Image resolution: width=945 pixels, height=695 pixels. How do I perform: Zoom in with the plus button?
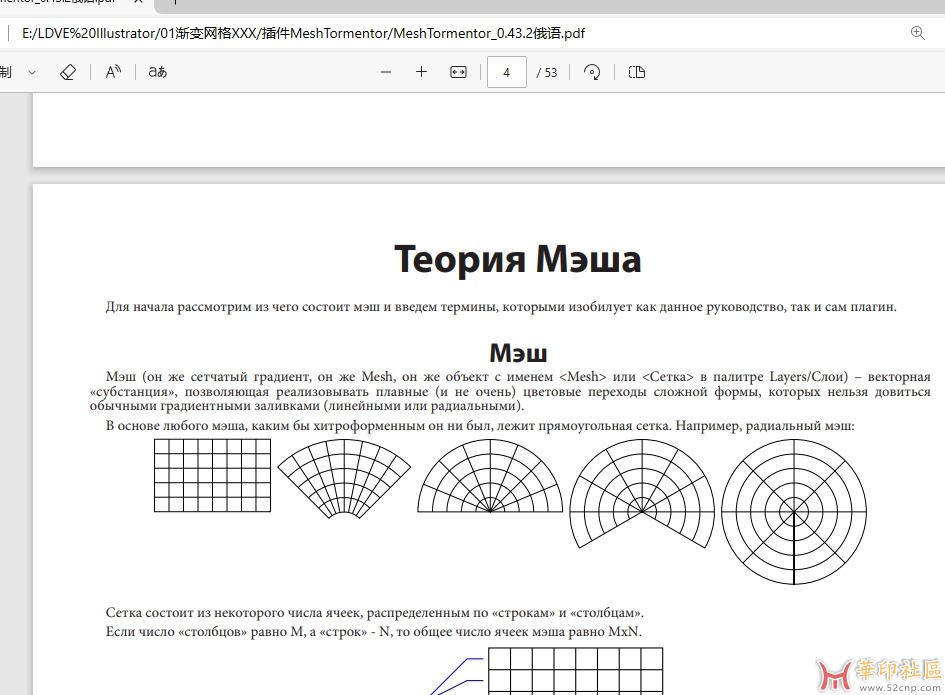pyautogui.click(x=421, y=72)
